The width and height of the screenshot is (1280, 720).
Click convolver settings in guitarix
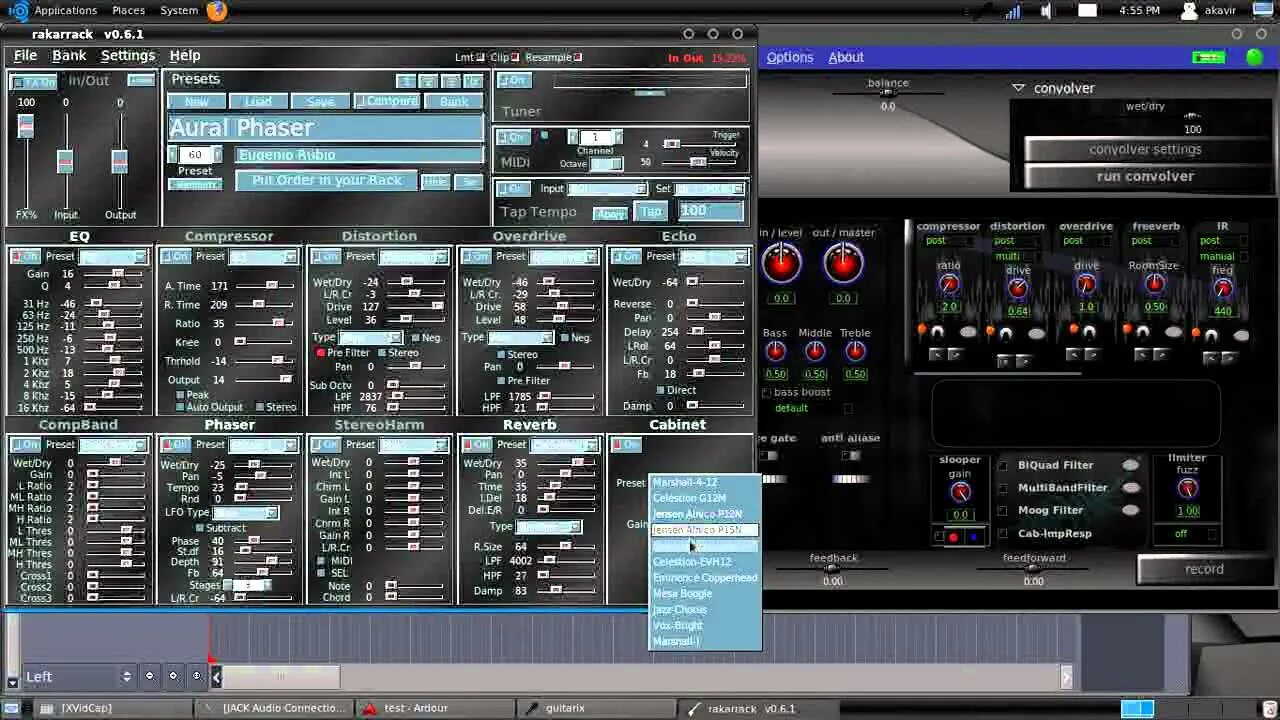tap(1145, 150)
